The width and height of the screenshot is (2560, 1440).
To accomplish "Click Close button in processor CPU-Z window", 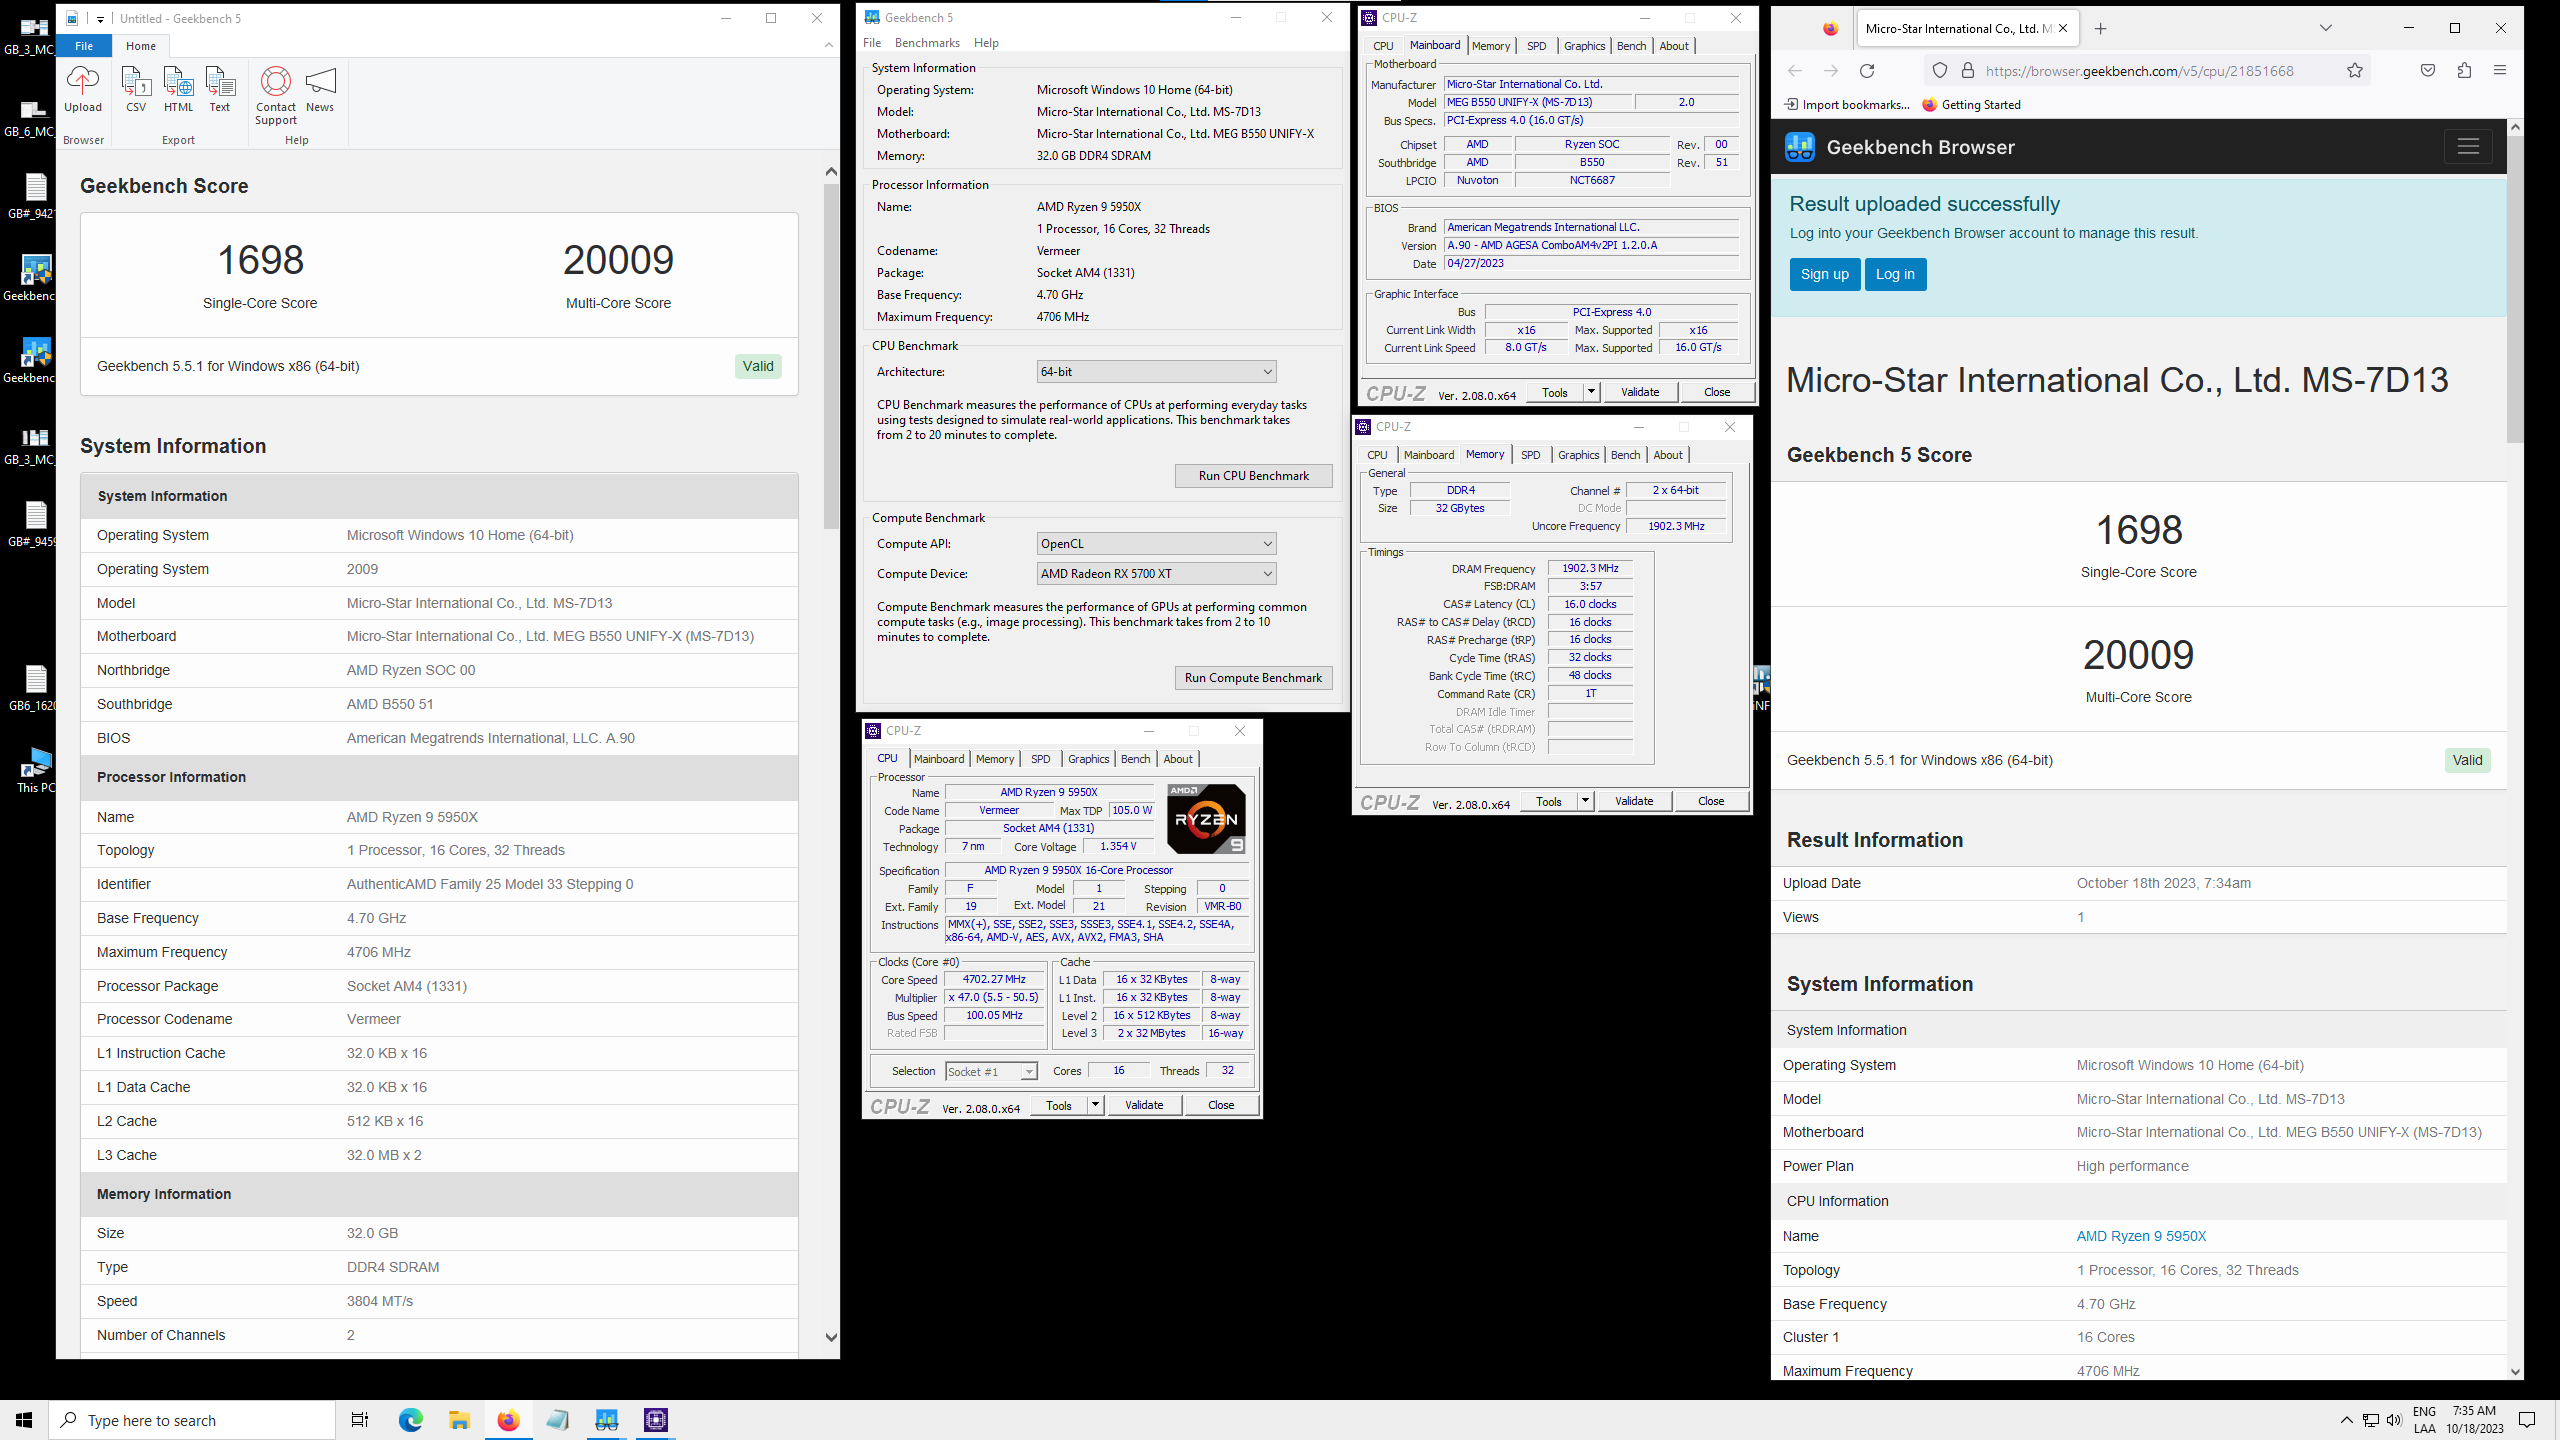I will coord(1221,1105).
